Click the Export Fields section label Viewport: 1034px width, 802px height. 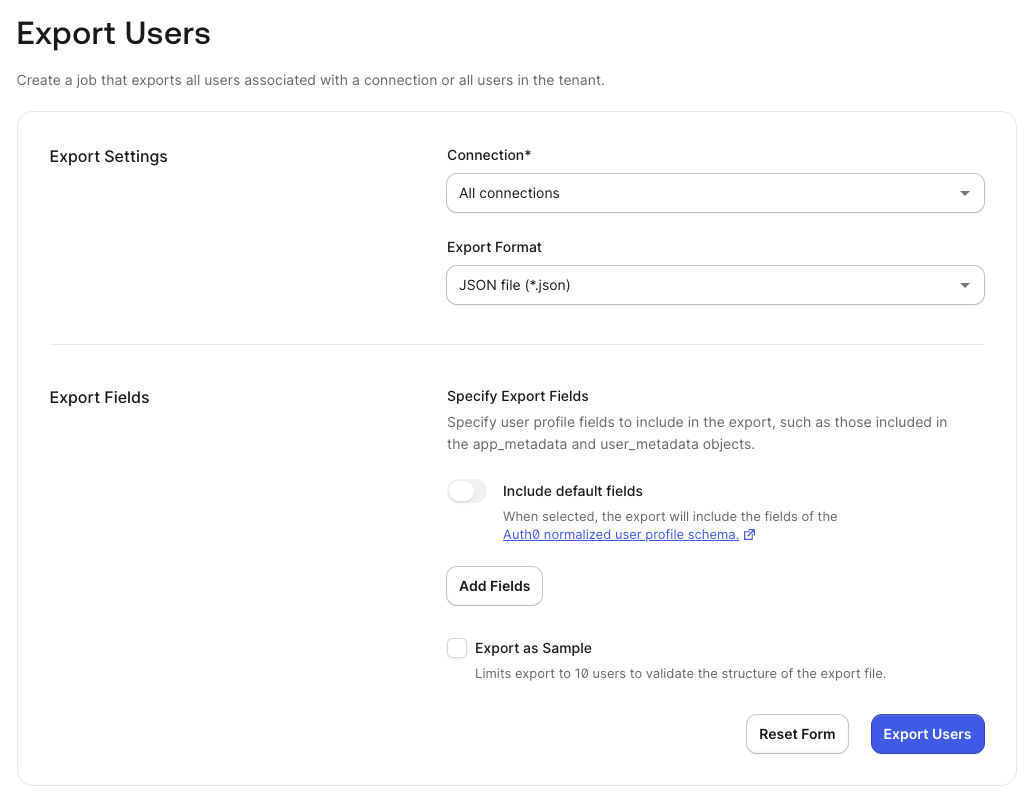point(100,398)
